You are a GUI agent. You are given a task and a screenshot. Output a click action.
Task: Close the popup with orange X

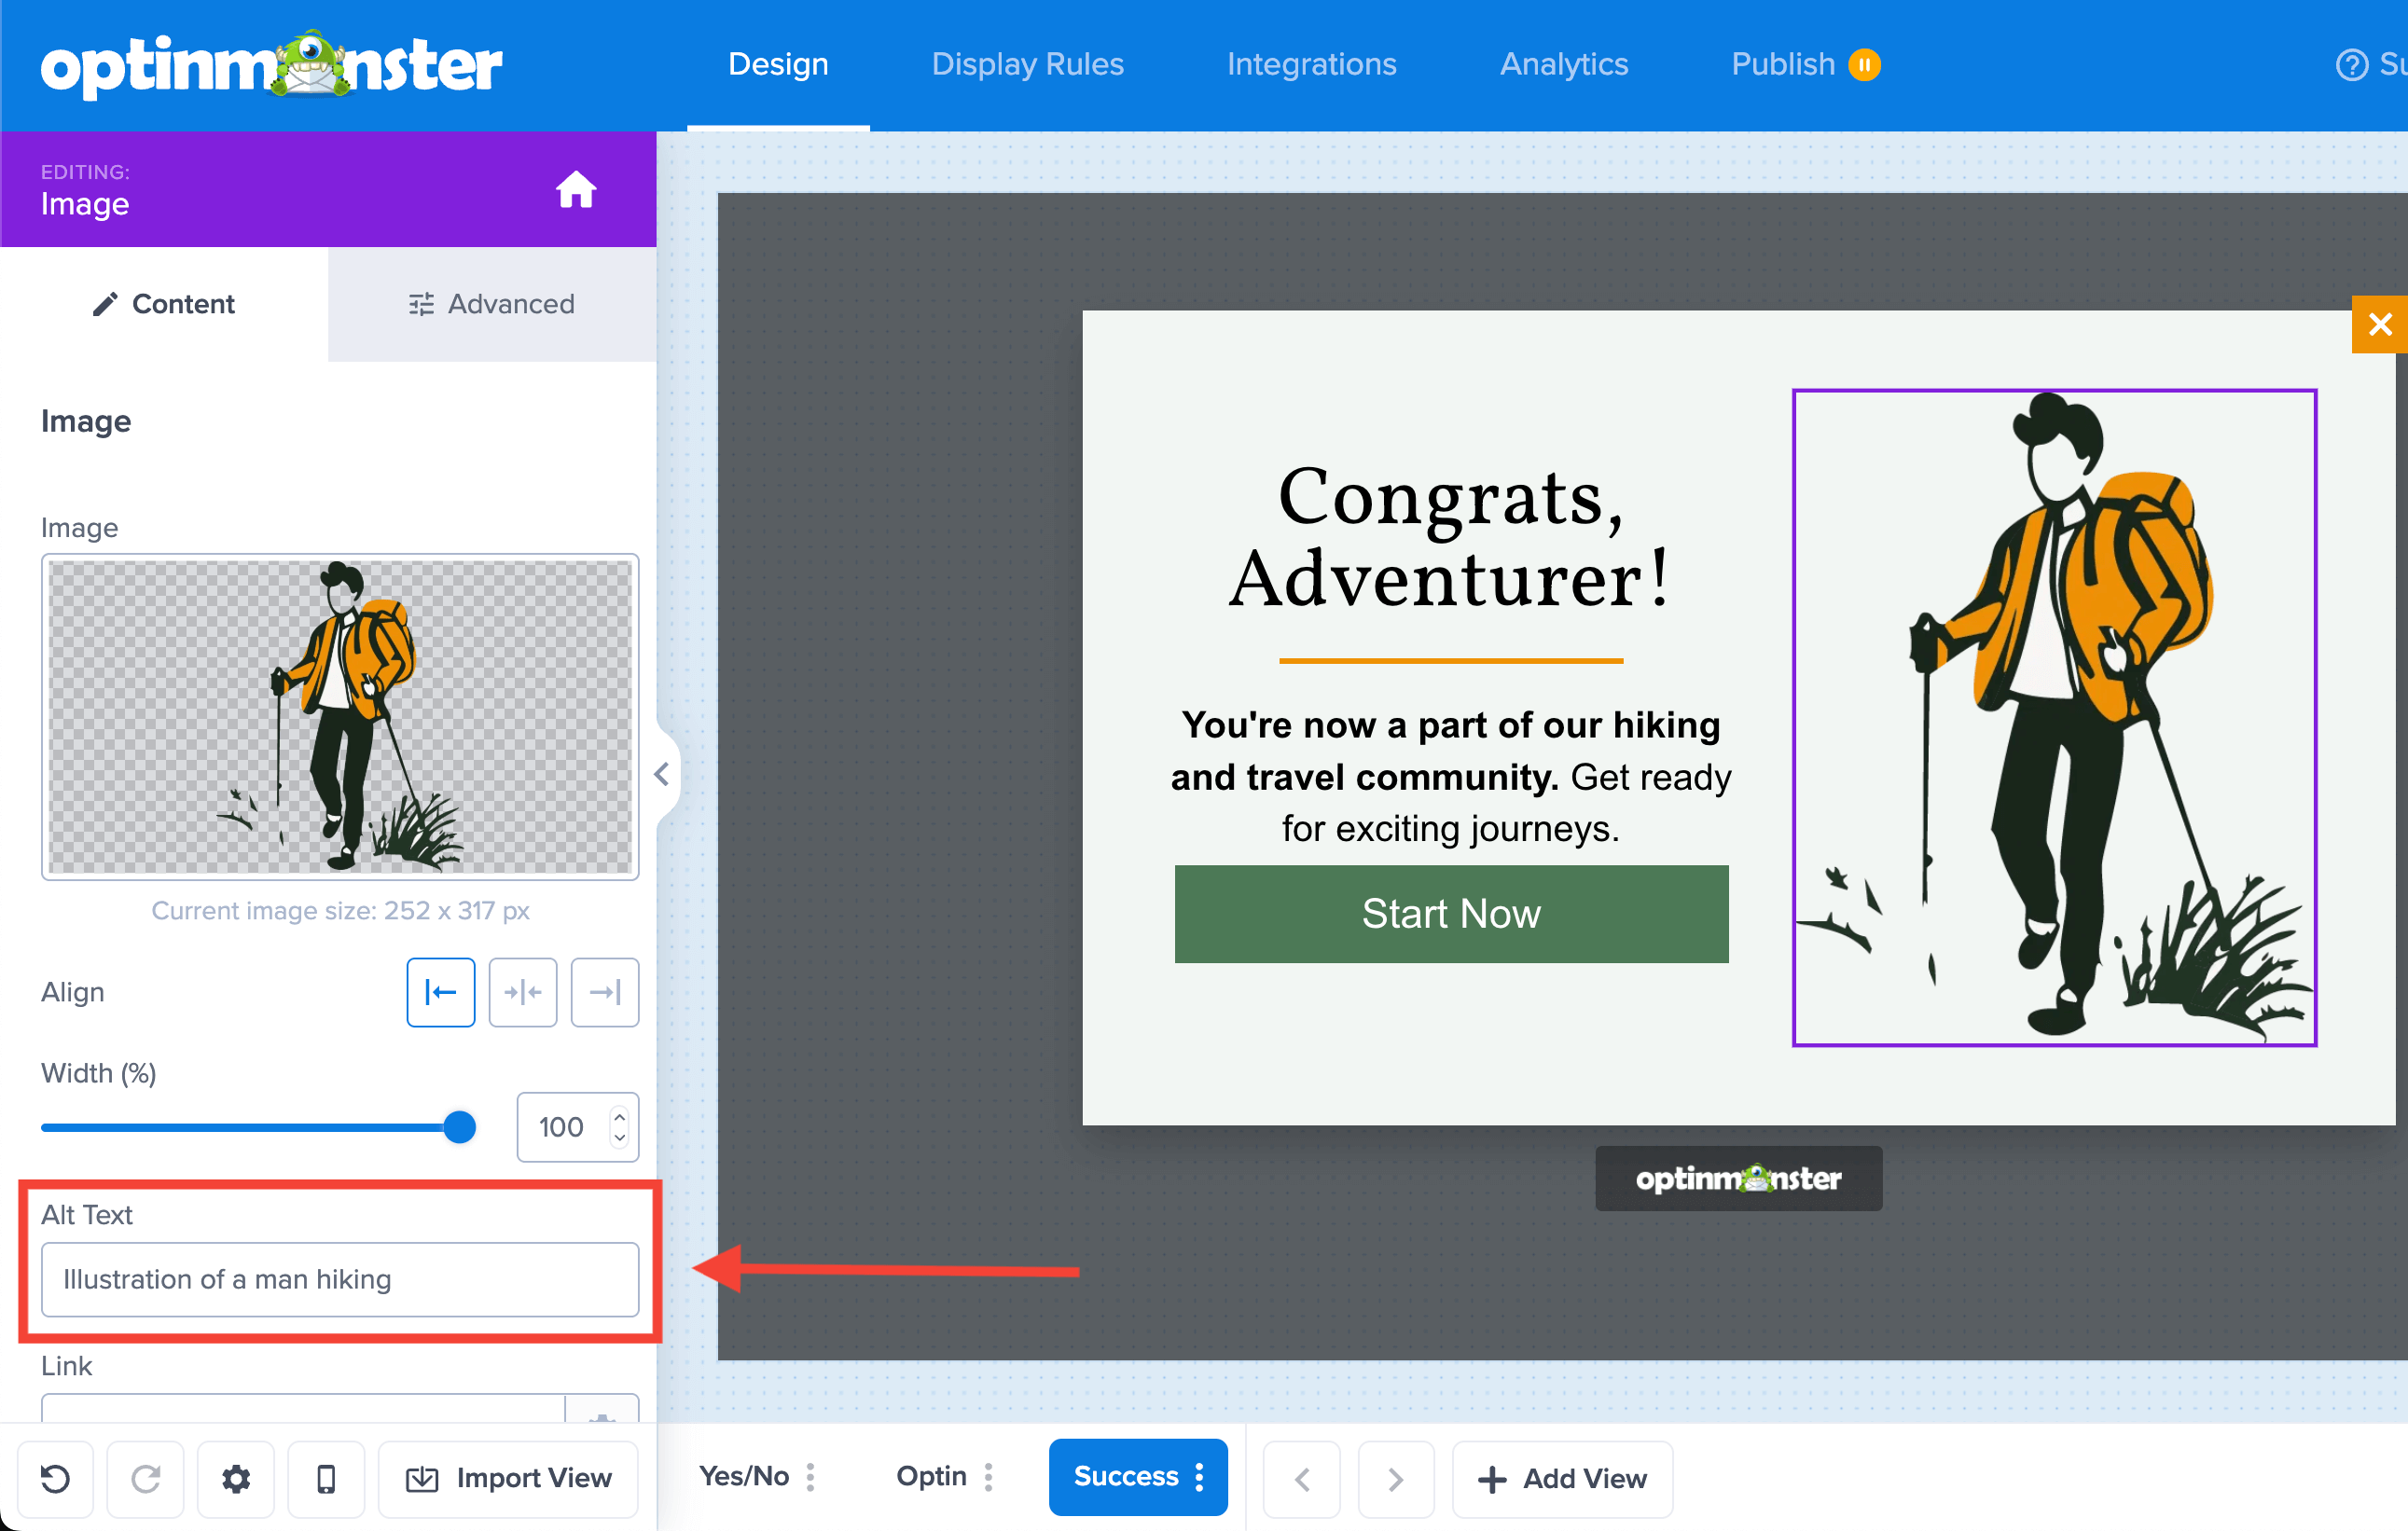coord(2379,324)
